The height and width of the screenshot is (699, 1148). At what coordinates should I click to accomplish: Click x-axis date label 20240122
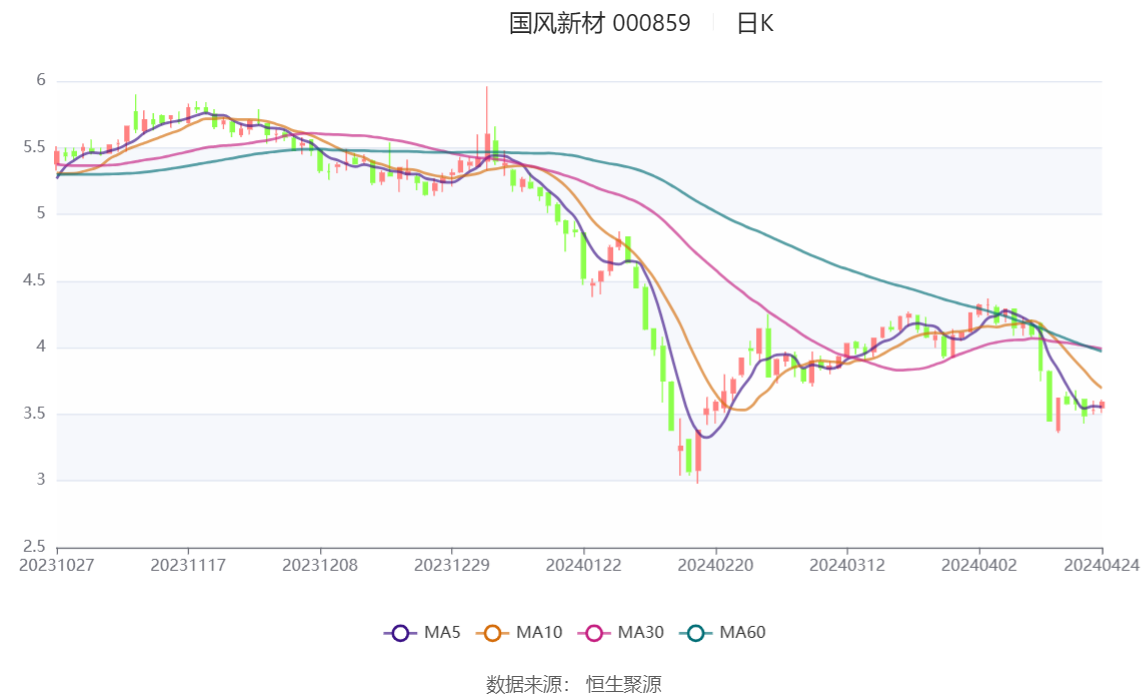point(584,565)
